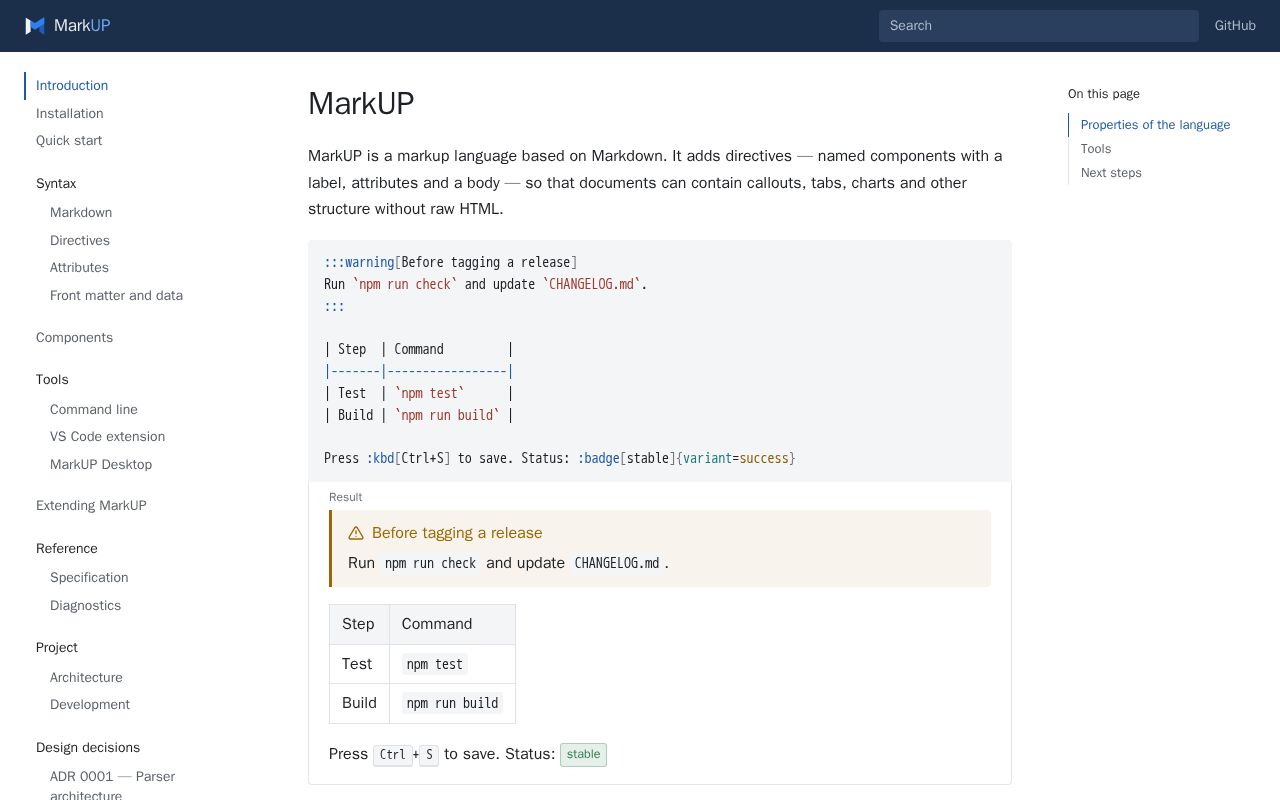Go to Extending MarkUP
This screenshot has height=800, width=1280.
[x=91, y=506]
